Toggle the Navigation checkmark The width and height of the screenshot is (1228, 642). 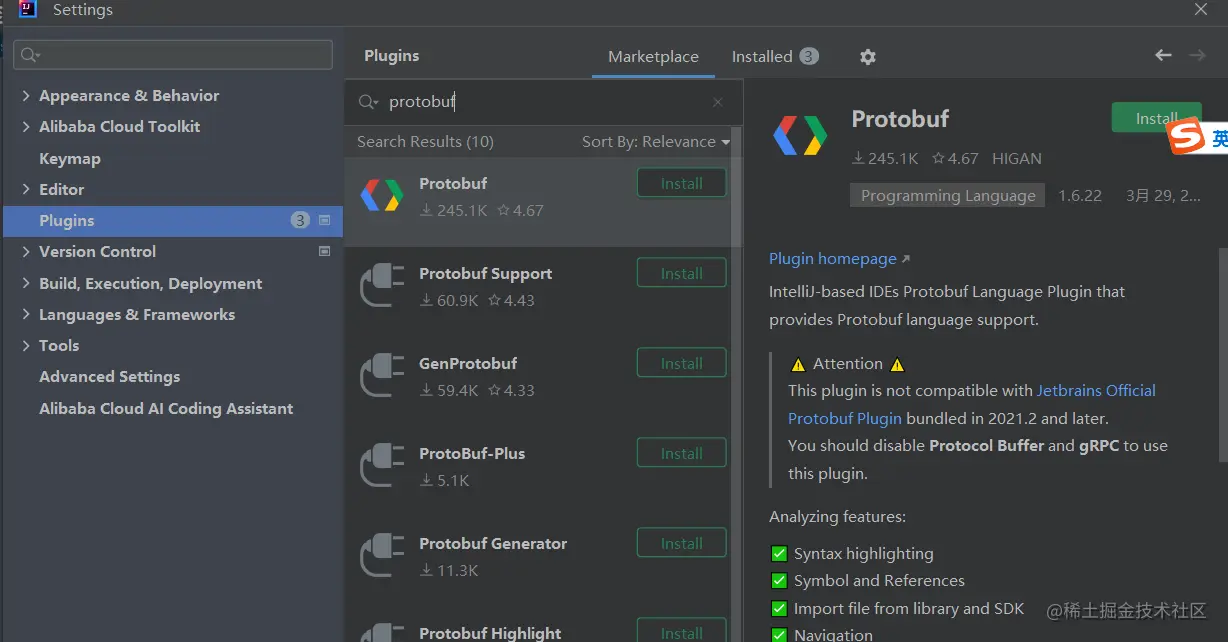780,634
